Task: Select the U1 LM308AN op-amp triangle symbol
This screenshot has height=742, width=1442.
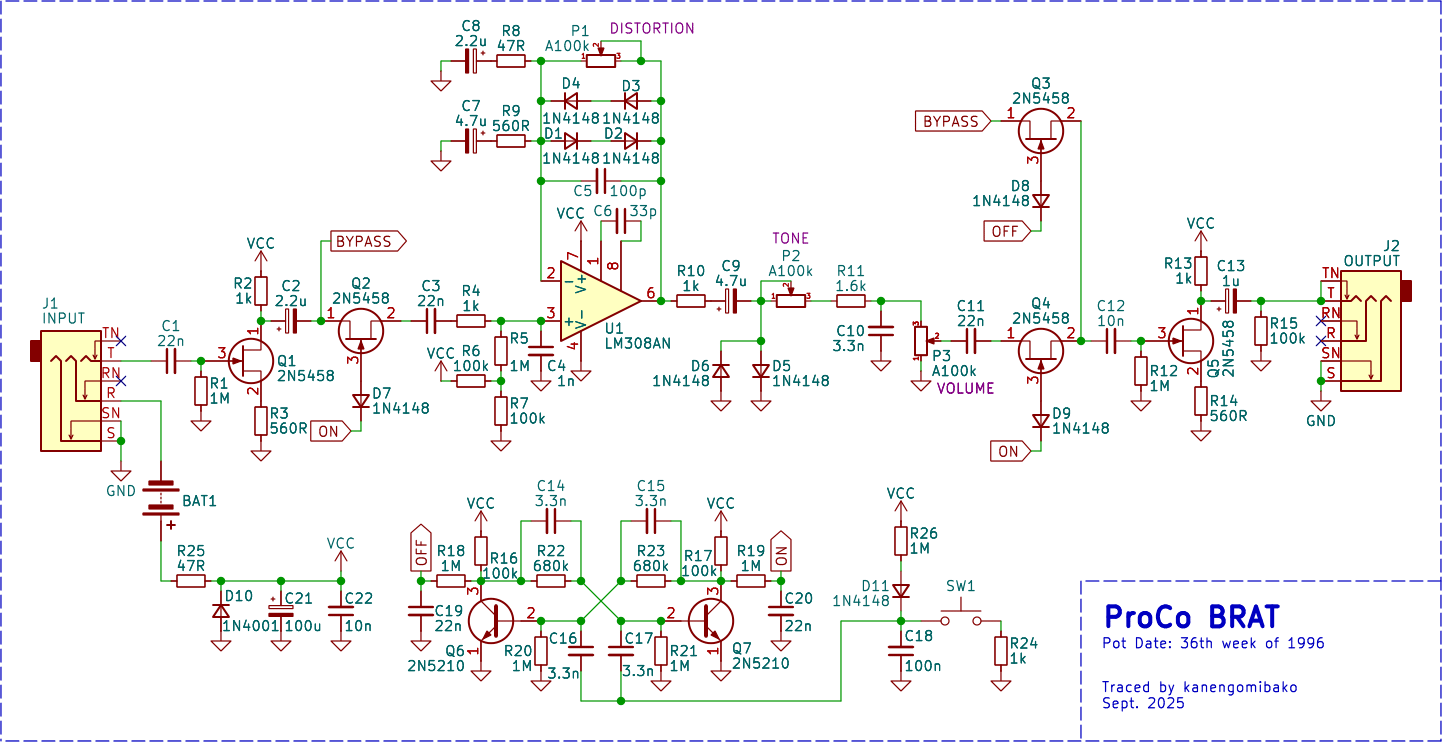Action: pyautogui.click(x=600, y=300)
